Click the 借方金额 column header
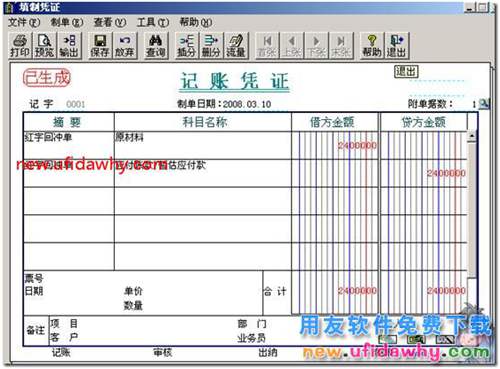The height and width of the screenshot is (369, 500). tap(335, 122)
